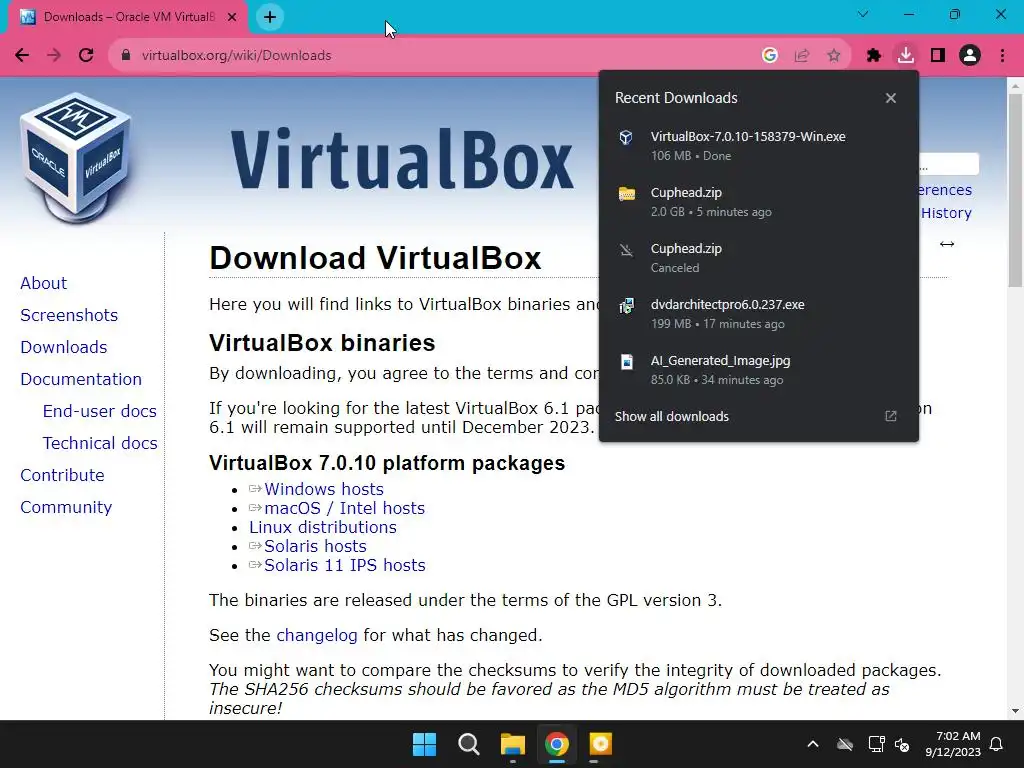Open the History link

[946, 213]
